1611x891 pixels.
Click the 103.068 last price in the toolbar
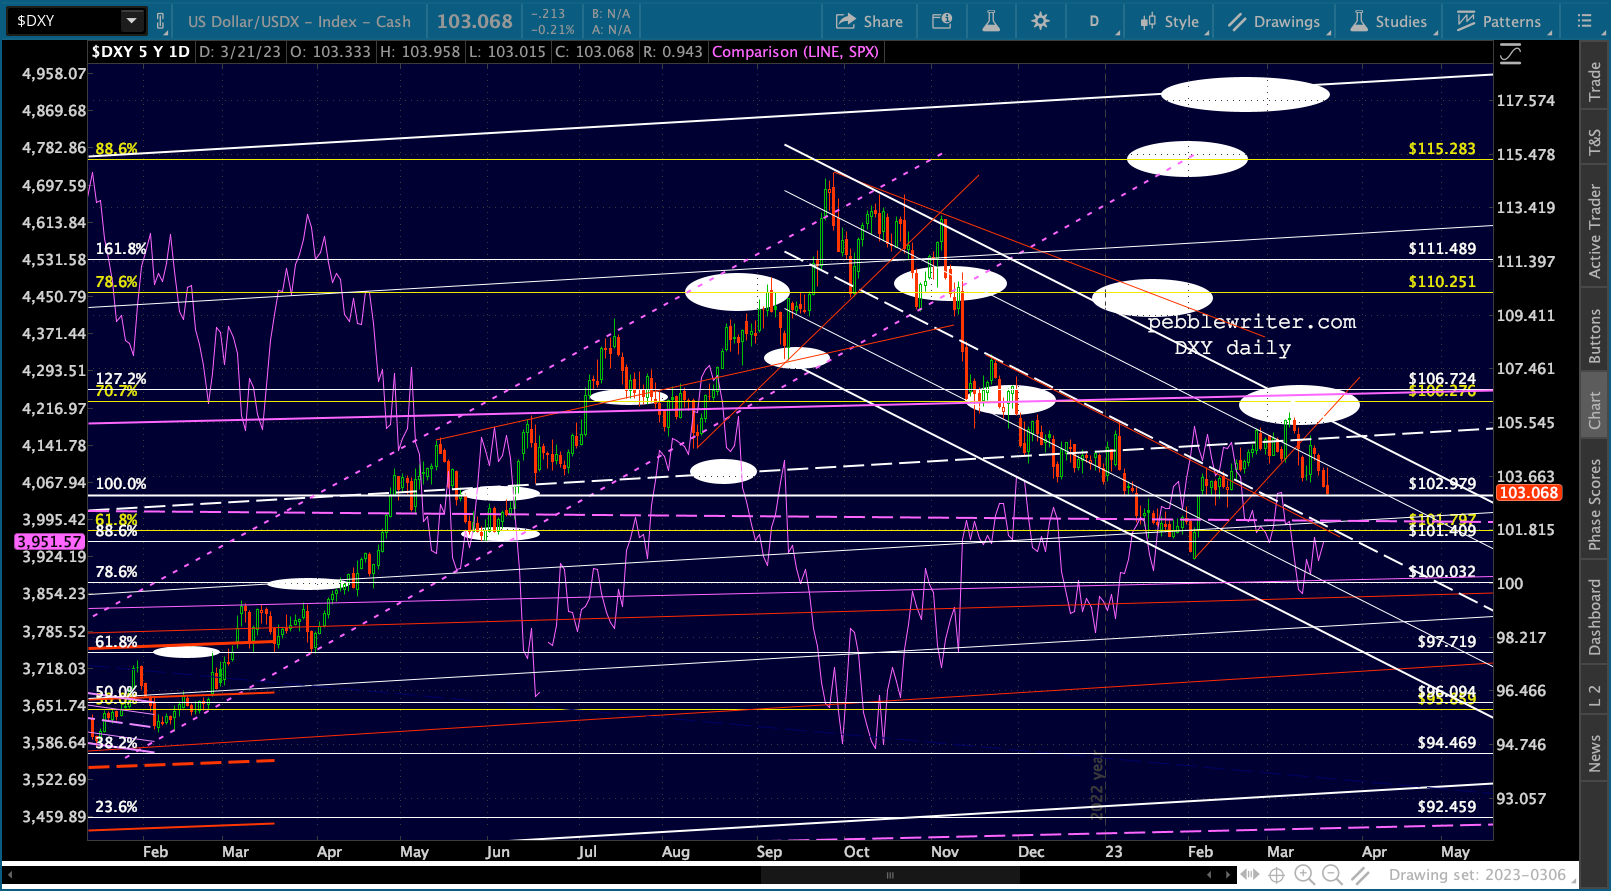(x=474, y=21)
